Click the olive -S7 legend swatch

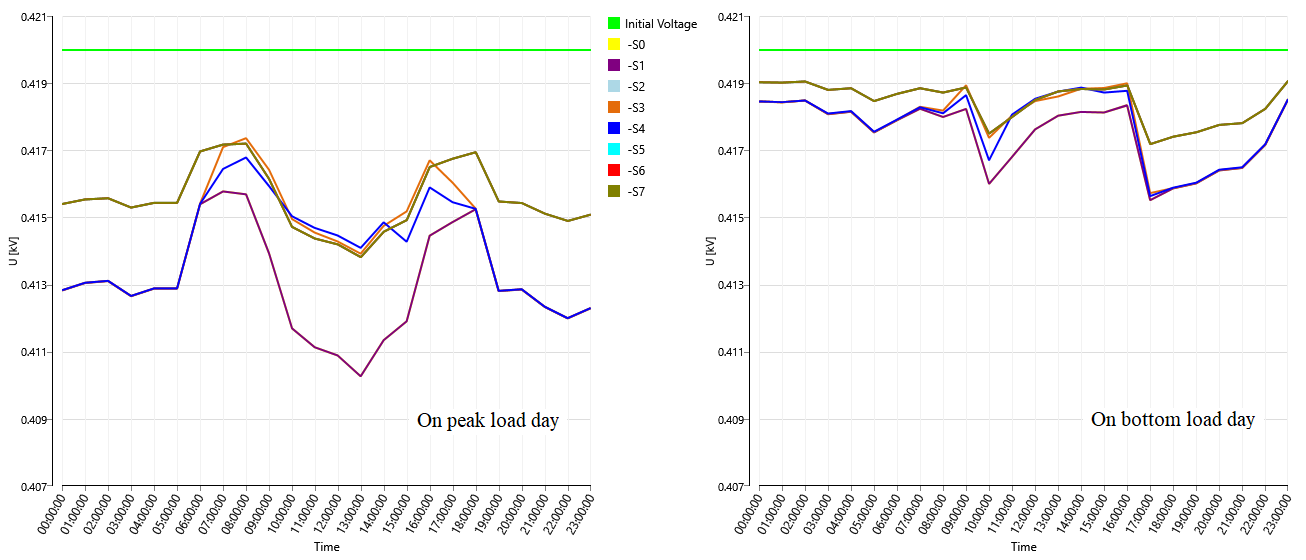[x=613, y=191]
